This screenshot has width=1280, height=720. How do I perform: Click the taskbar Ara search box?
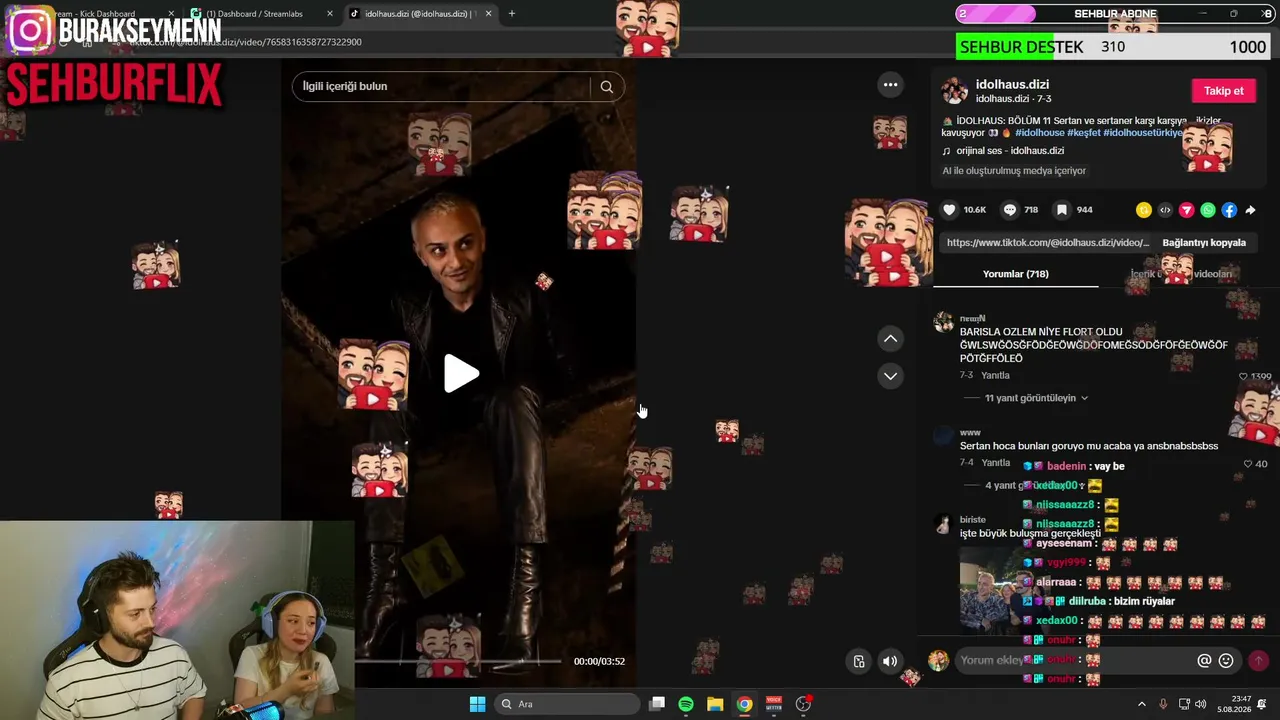pos(566,704)
